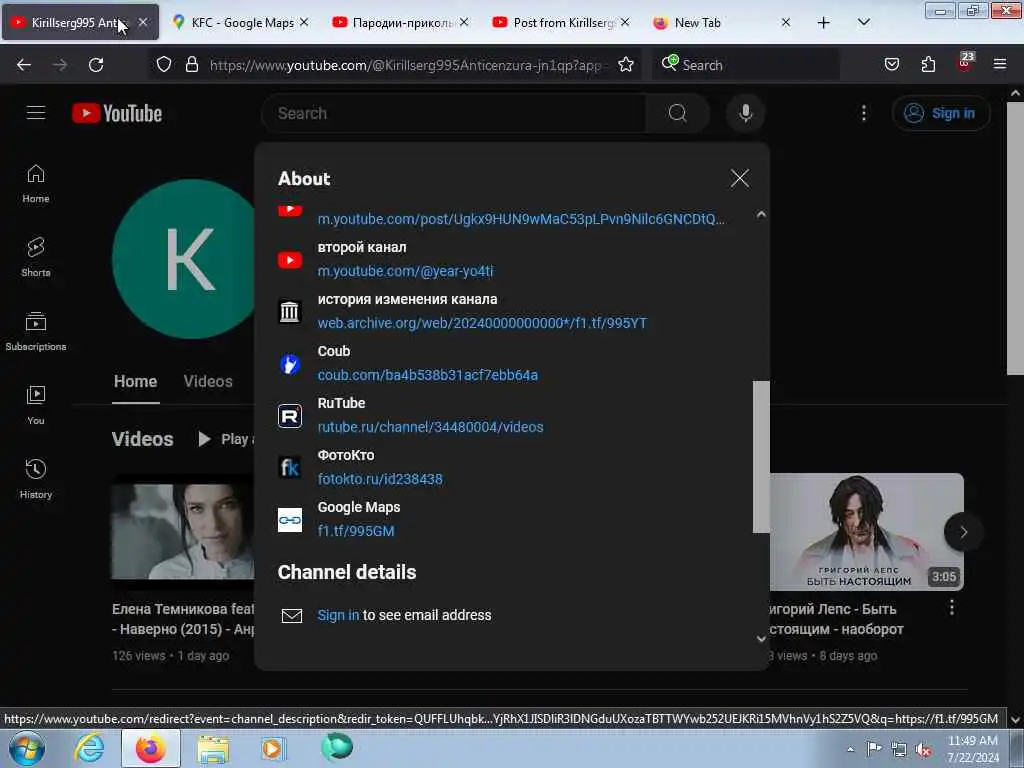The height and width of the screenshot is (768, 1024).
Task: Focus the Firefox Search box
Action: 746,65
